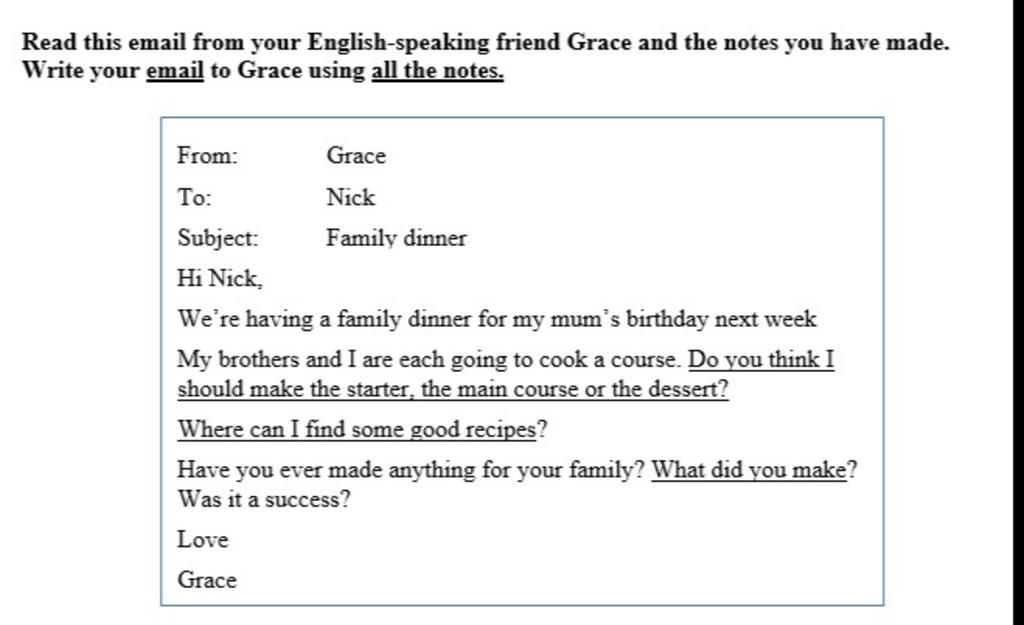Click the underlined word 'email' in the instructions
Image resolution: width=1024 pixels, height=625 pixels.
point(174,71)
